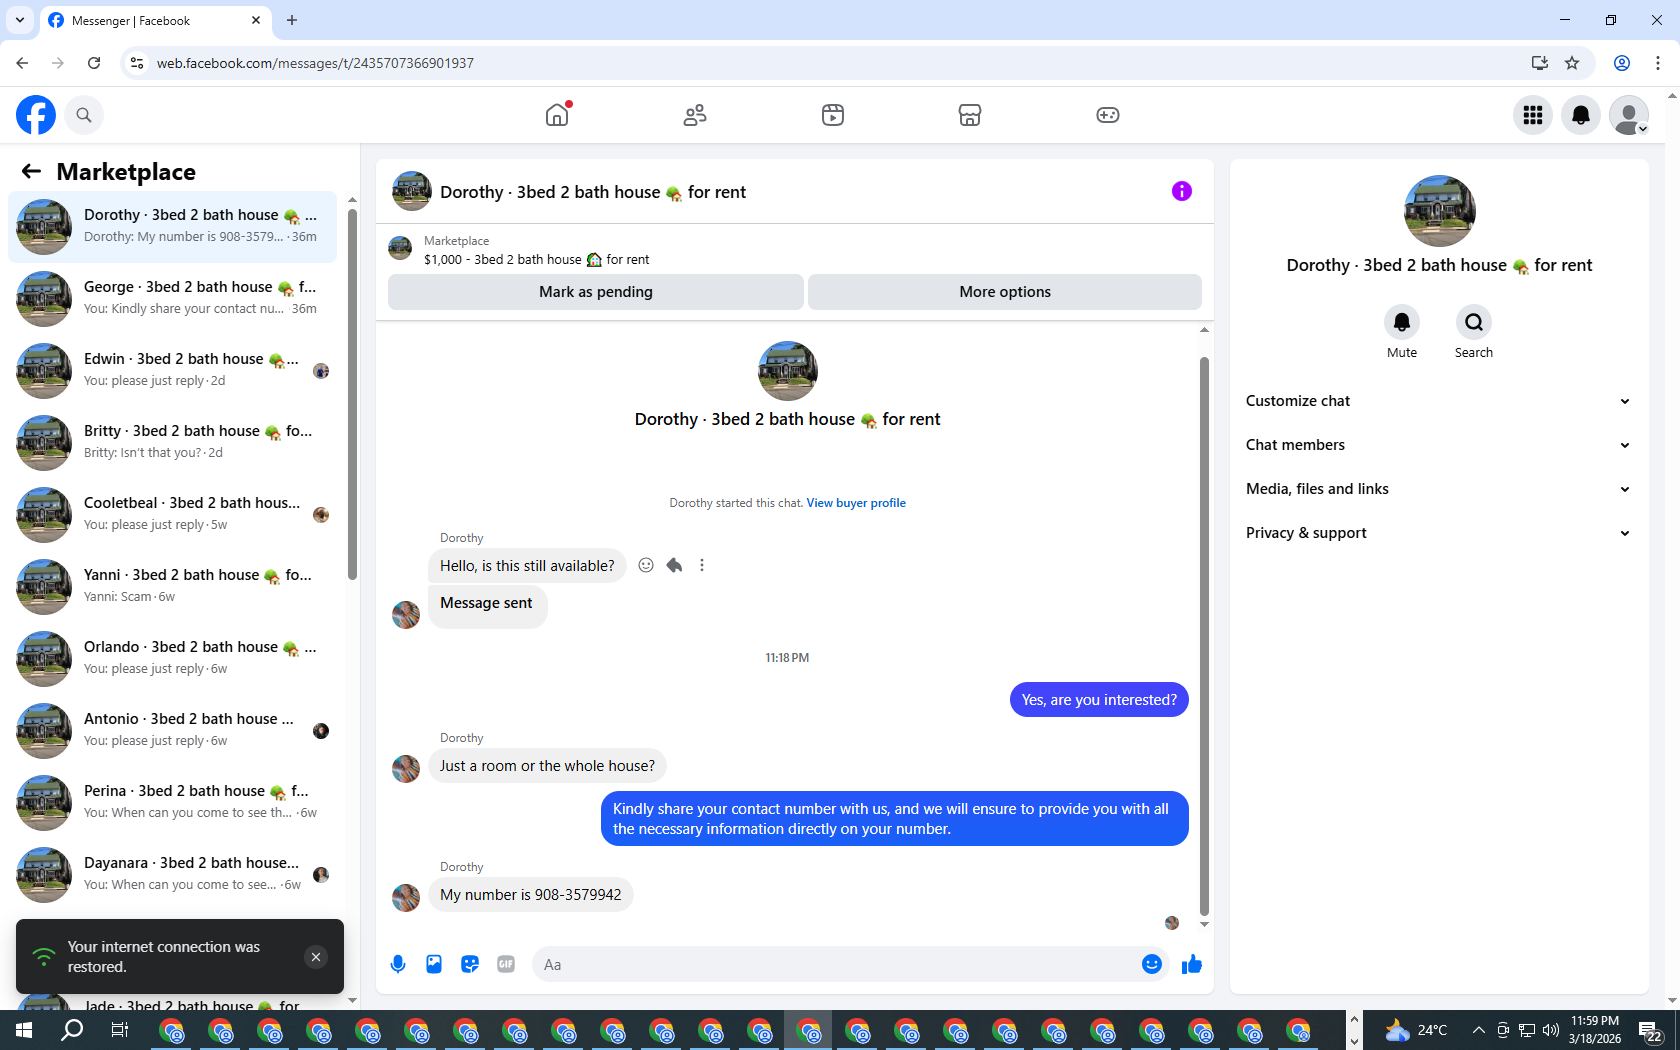The width and height of the screenshot is (1680, 1050).
Task: Choose a sticker with the sticker icon
Action: click(x=470, y=964)
